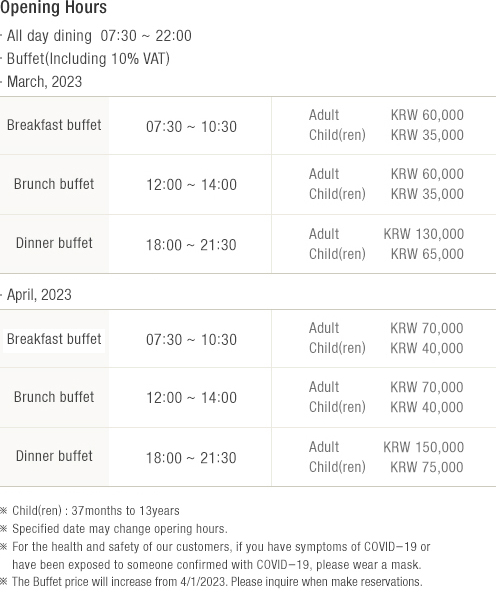Click the All day dining hours line
This screenshot has height=597, width=496.
[x=99, y=36]
